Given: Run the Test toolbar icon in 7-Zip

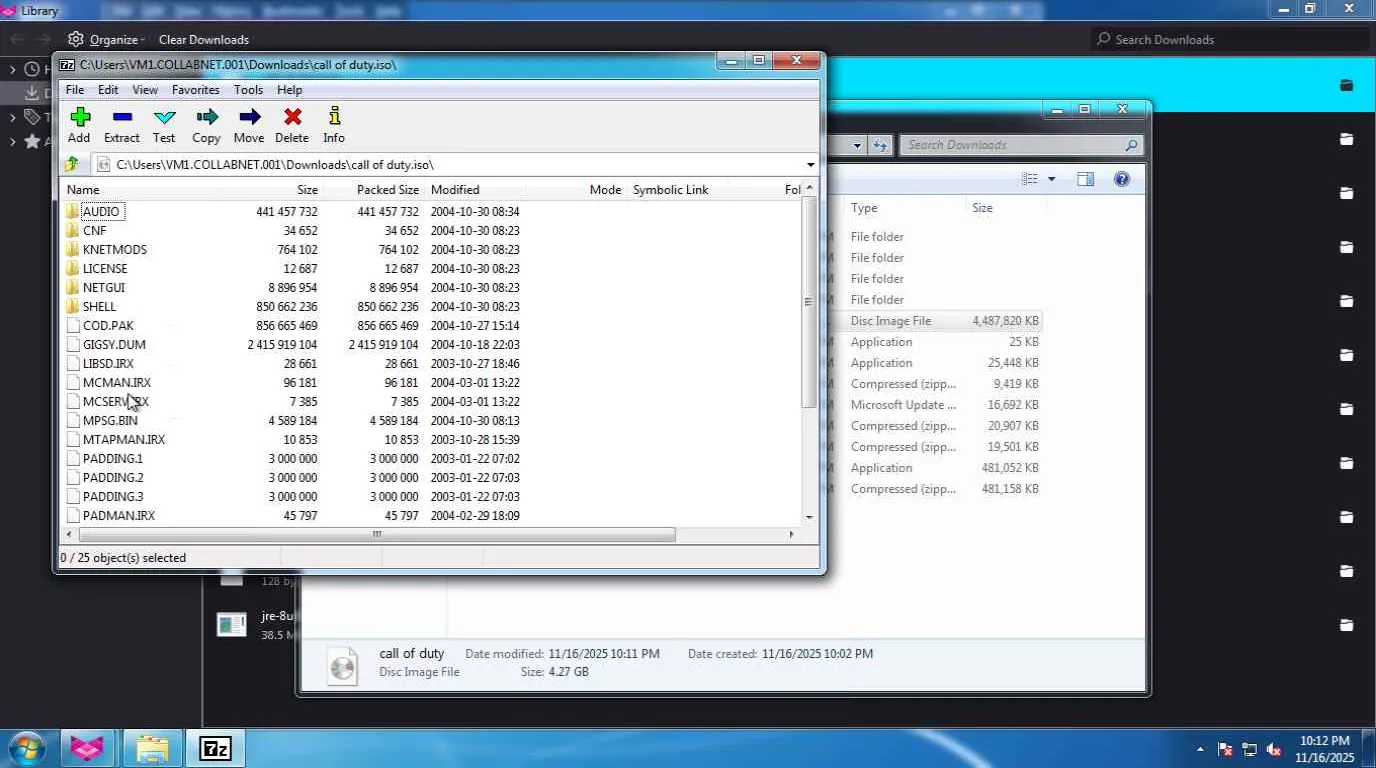Looking at the screenshot, I should 164,117.
